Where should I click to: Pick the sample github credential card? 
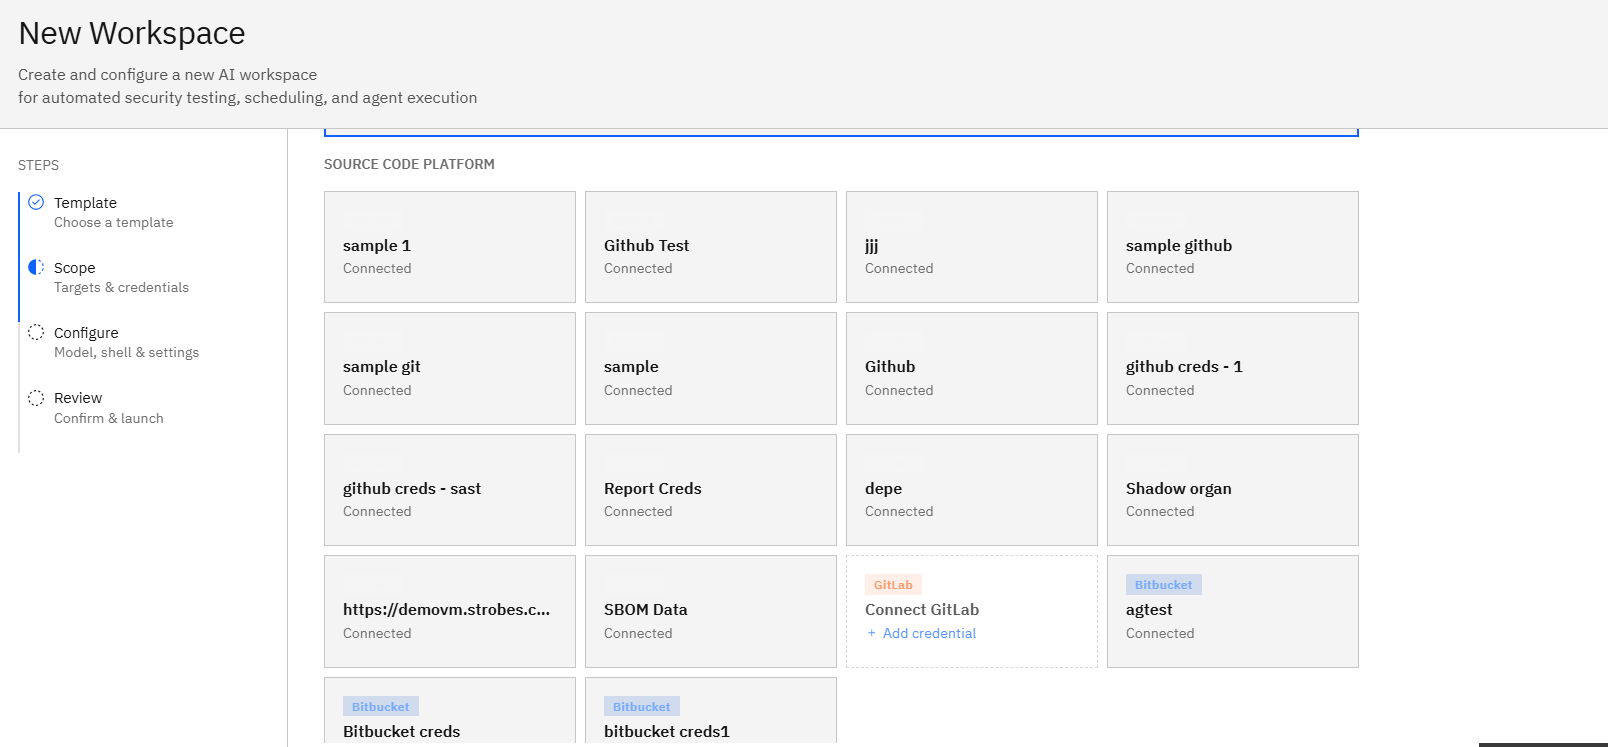pos(1233,247)
